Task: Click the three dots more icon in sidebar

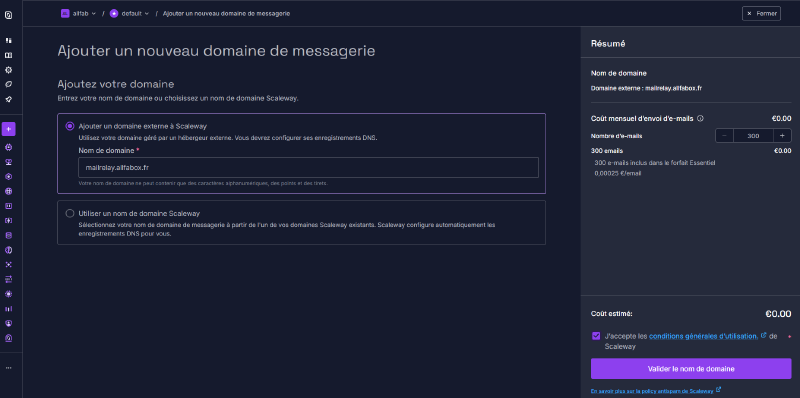Action: click(8, 367)
